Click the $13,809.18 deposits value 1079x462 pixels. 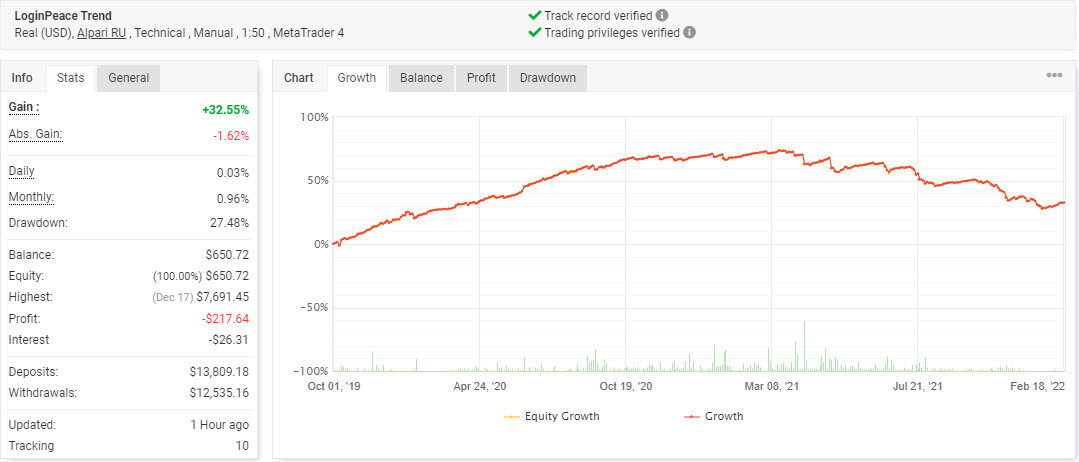pos(220,372)
